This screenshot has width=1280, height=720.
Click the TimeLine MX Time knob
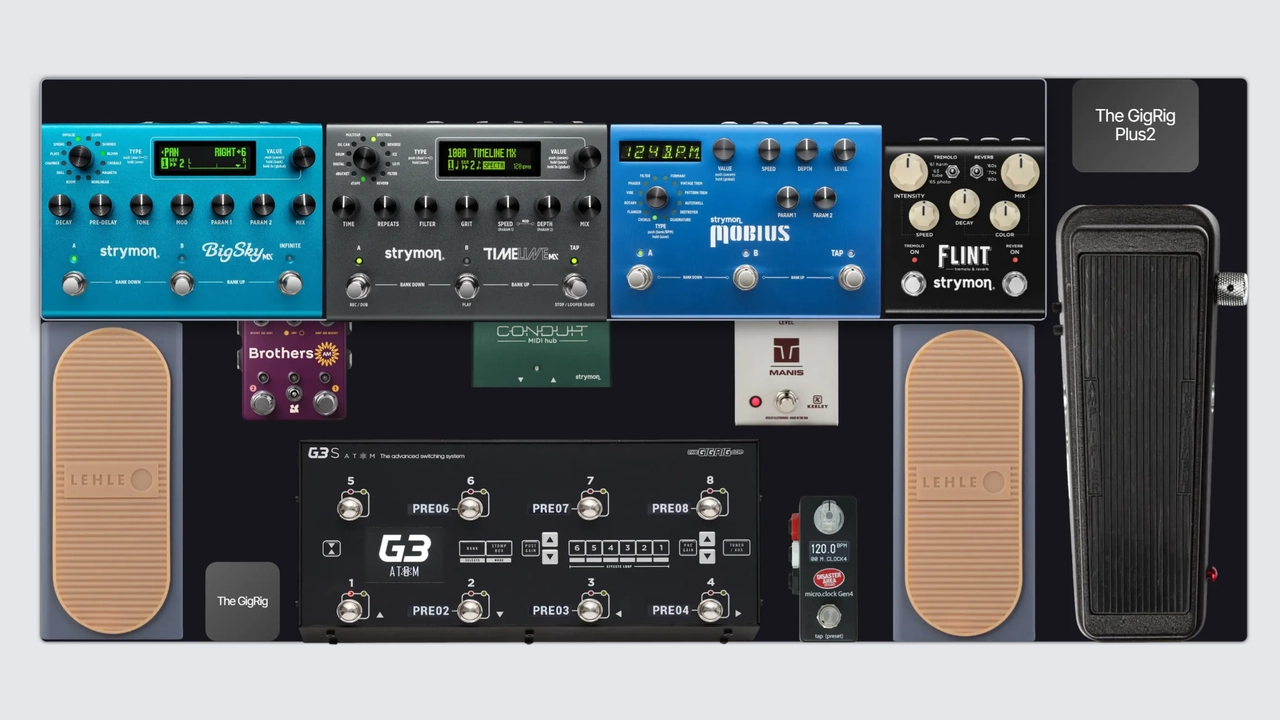pyautogui.click(x=345, y=206)
